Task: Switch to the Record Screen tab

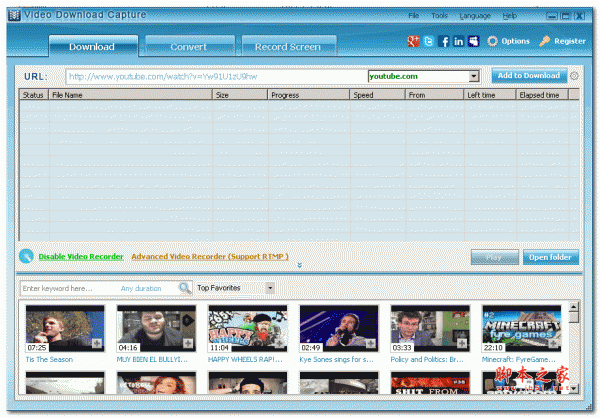Action: pyautogui.click(x=288, y=47)
